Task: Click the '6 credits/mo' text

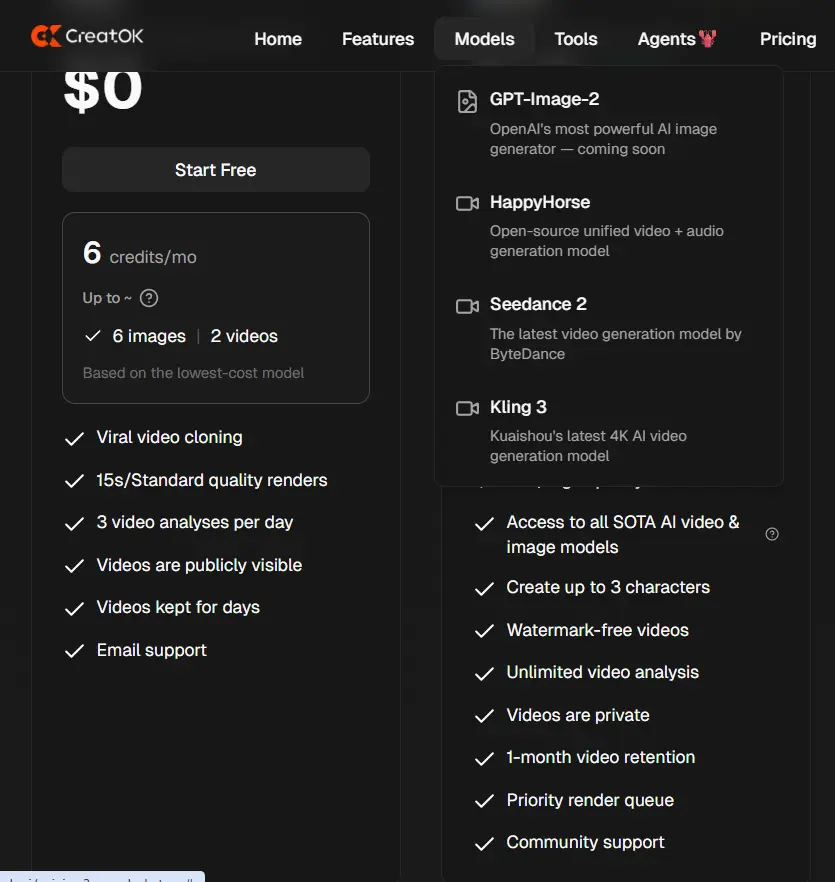Action: tap(140, 254)
